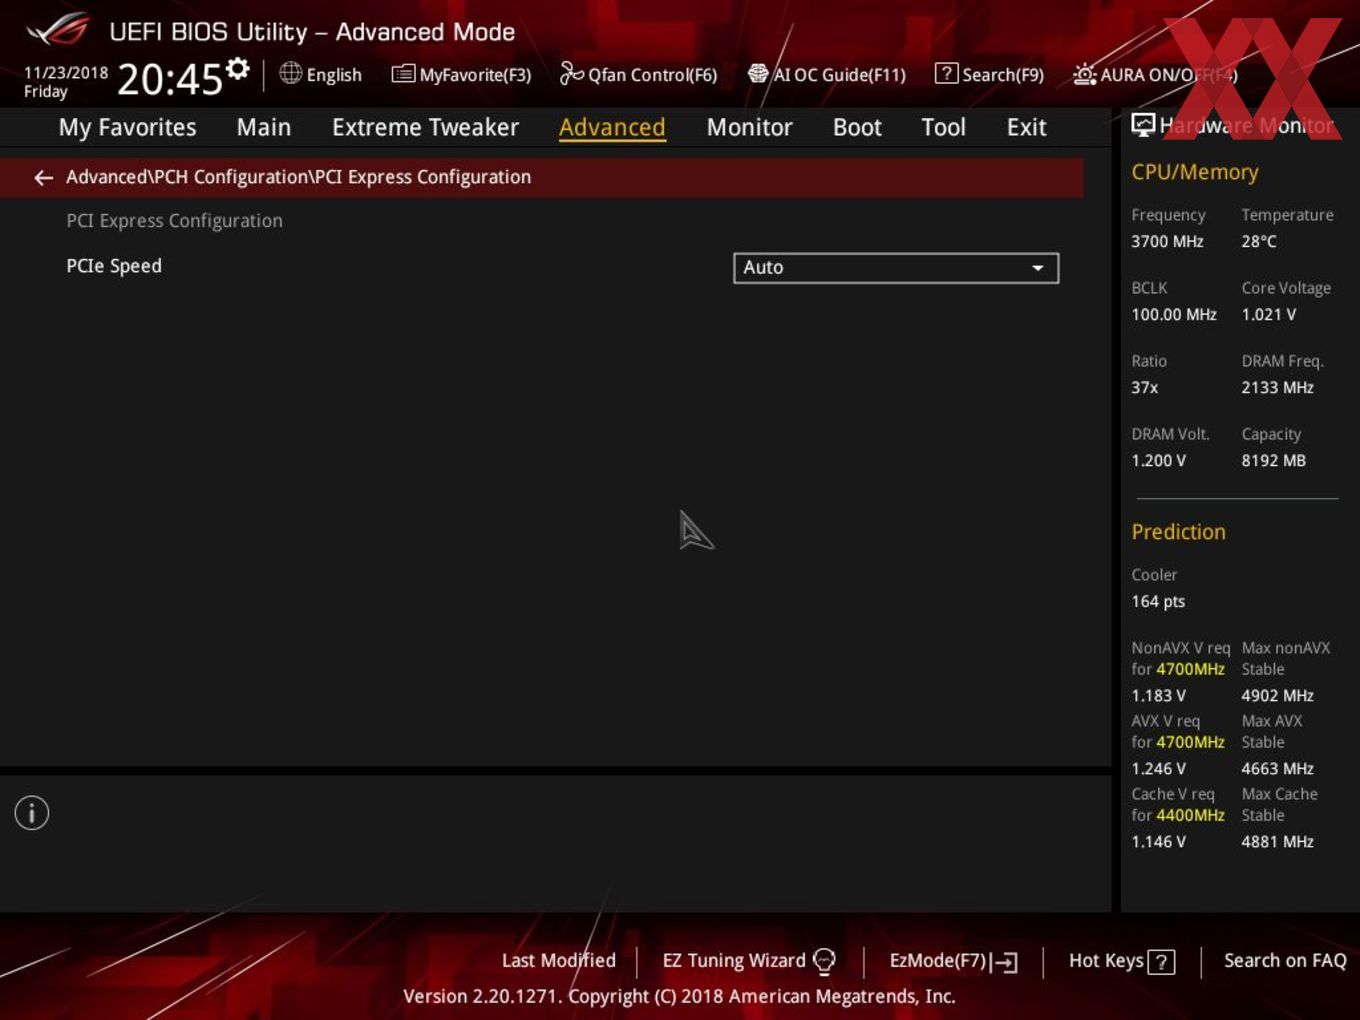Open the Tool tab
The width and height of the screenshot is (1360, 1020).
tap(943, 127)
